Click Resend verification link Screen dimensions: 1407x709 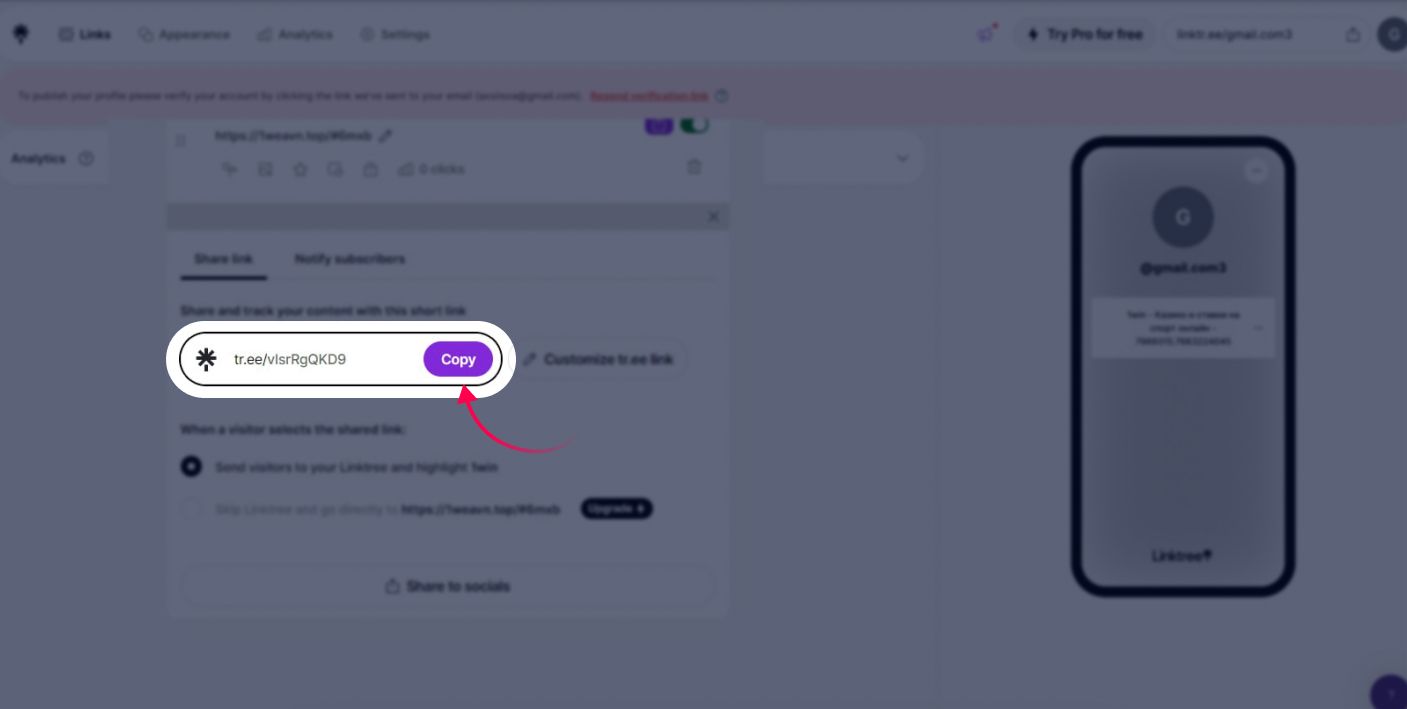[649, 96]
